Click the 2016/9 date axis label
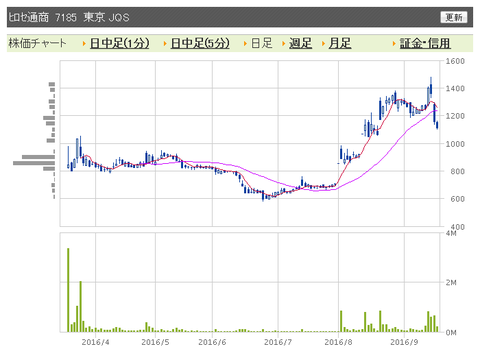 (x=404, y=342)
